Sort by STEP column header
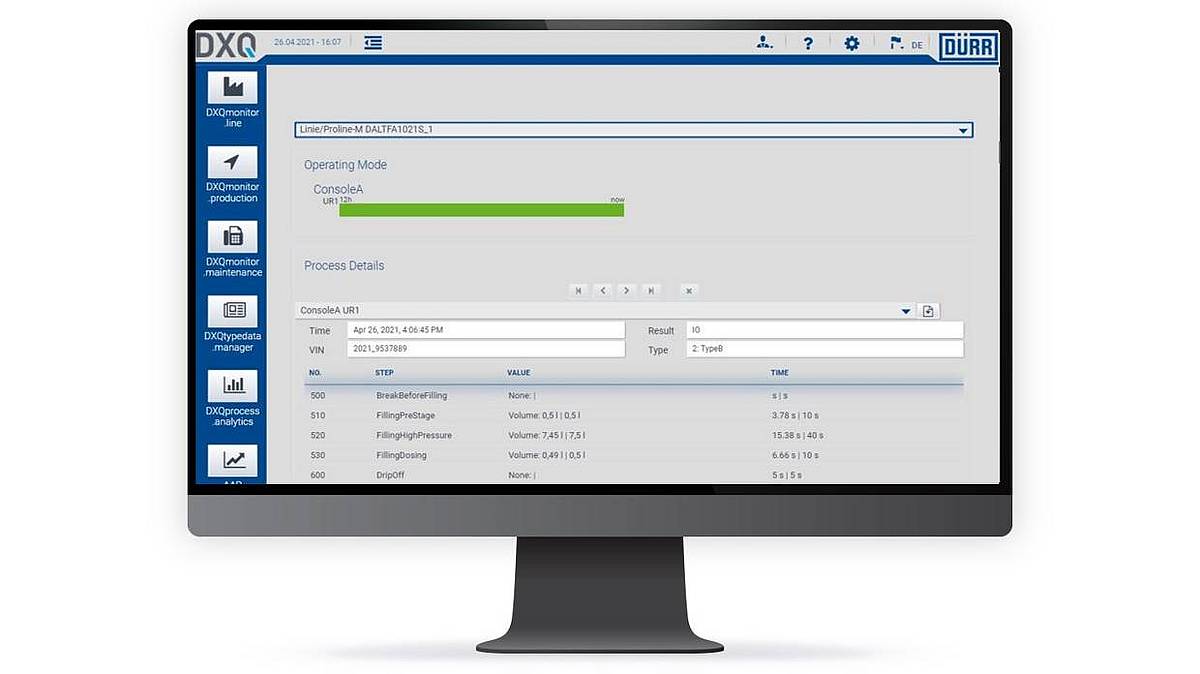Image resolution: width=1200 pixels, height=674 pixels. pyautogui.click(x=385, y=373)
